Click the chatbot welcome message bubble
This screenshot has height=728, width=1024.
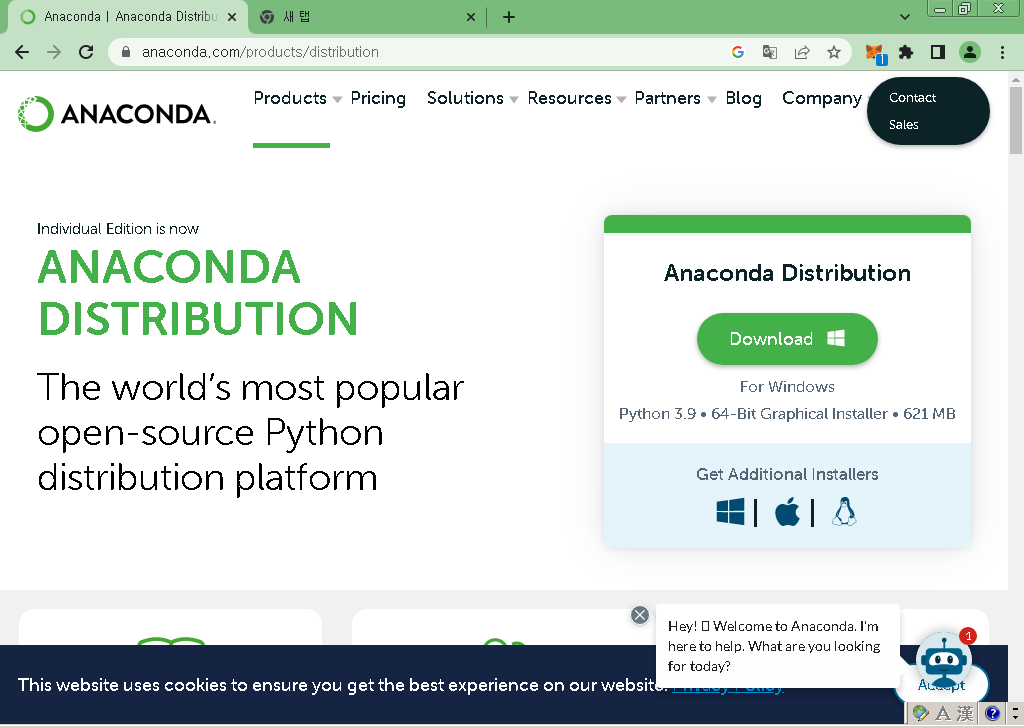pos(777,646)
